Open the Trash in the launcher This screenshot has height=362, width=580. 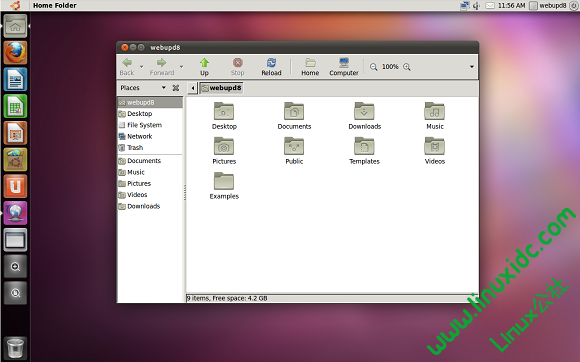[15, 348]
